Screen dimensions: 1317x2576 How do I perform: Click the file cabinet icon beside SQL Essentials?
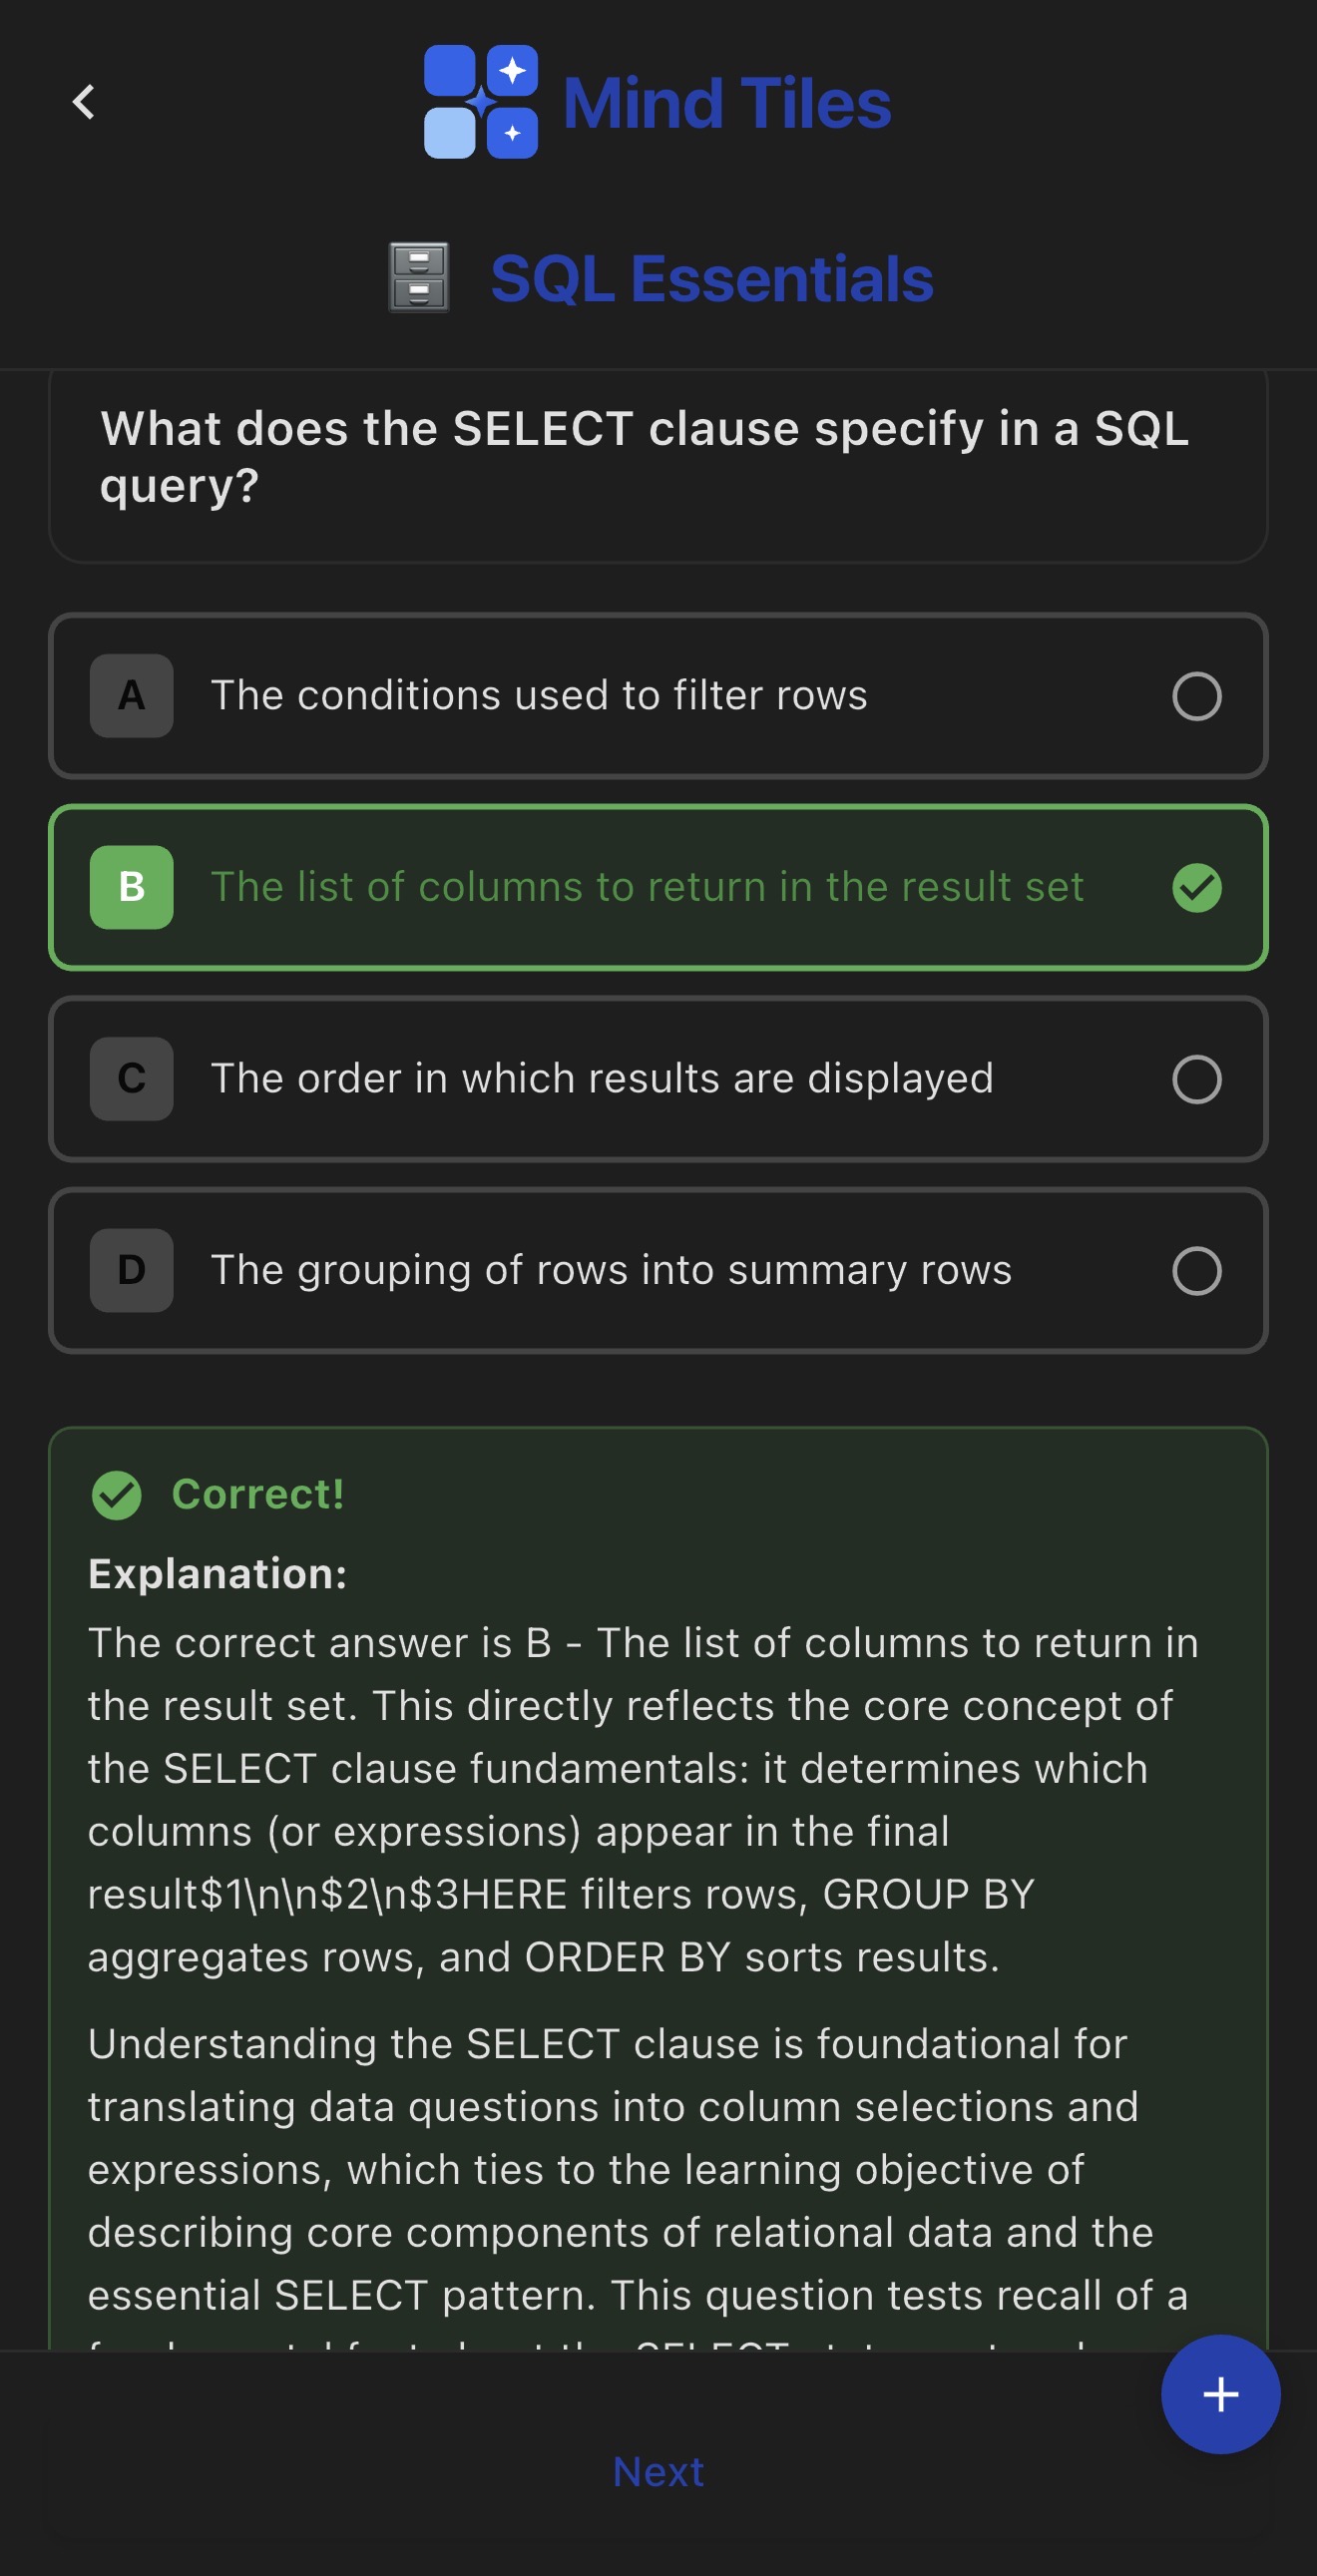[418, 278]
